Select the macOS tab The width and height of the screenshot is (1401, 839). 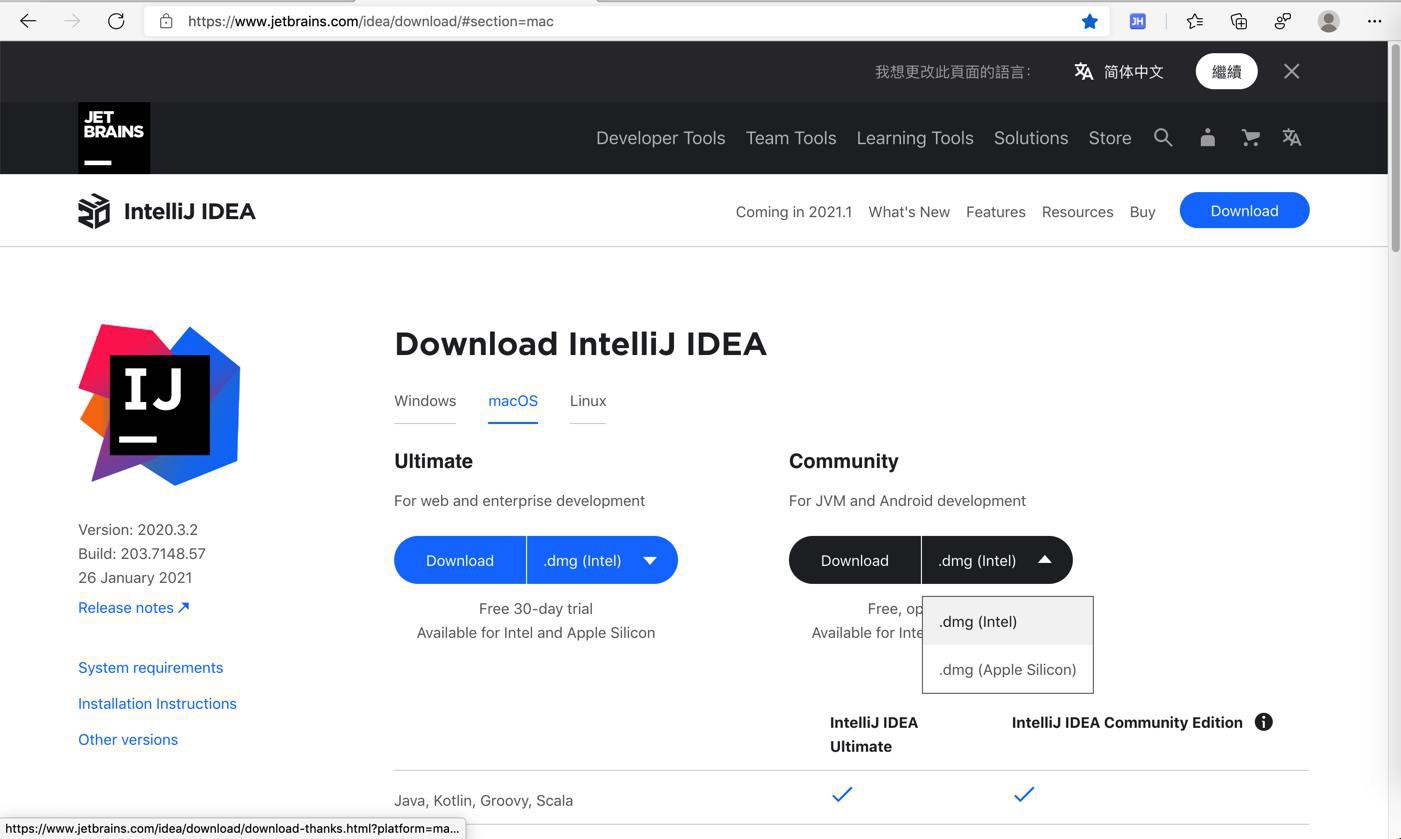[513, 401]
